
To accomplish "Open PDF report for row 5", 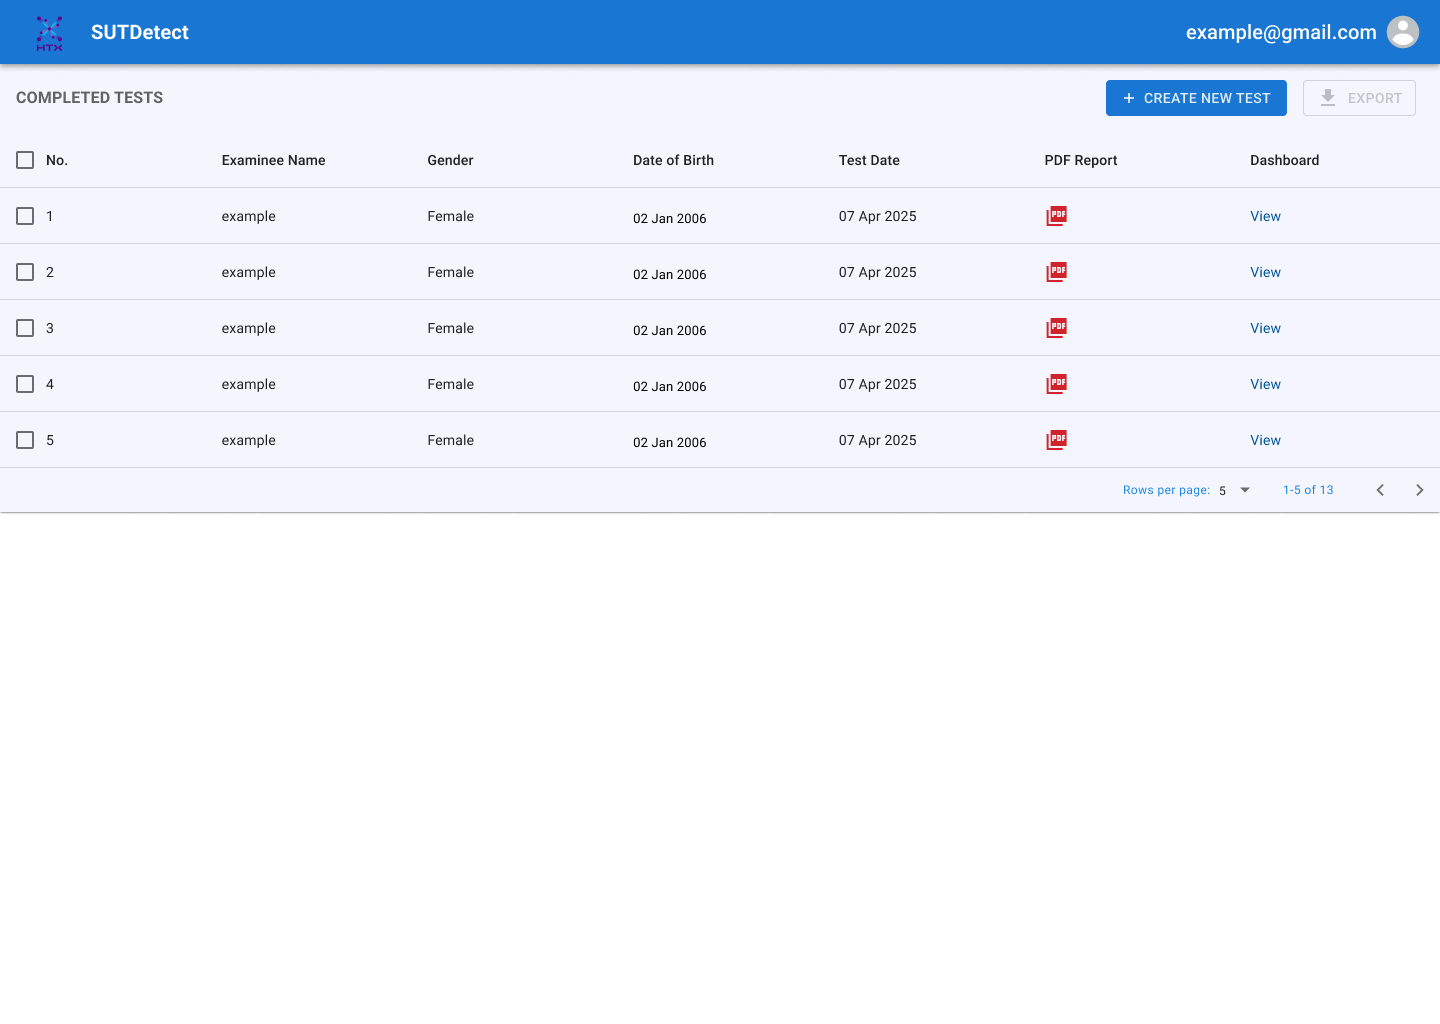I will 1056,440.
